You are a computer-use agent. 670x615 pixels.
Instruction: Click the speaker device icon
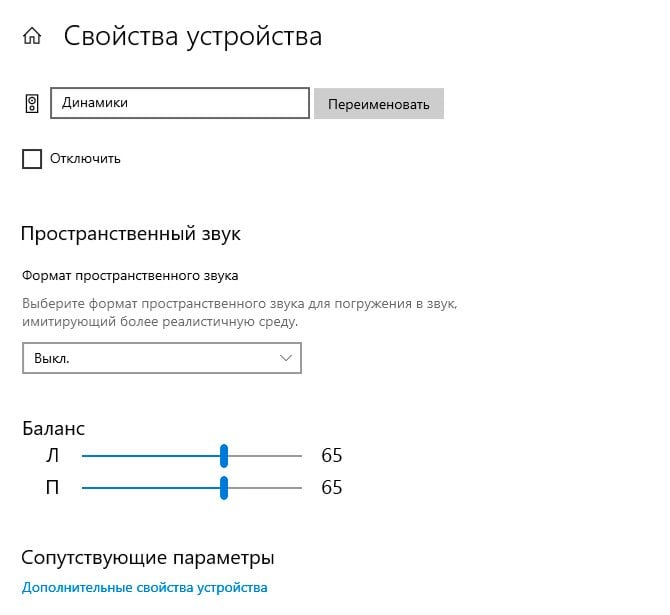(32, 103)
